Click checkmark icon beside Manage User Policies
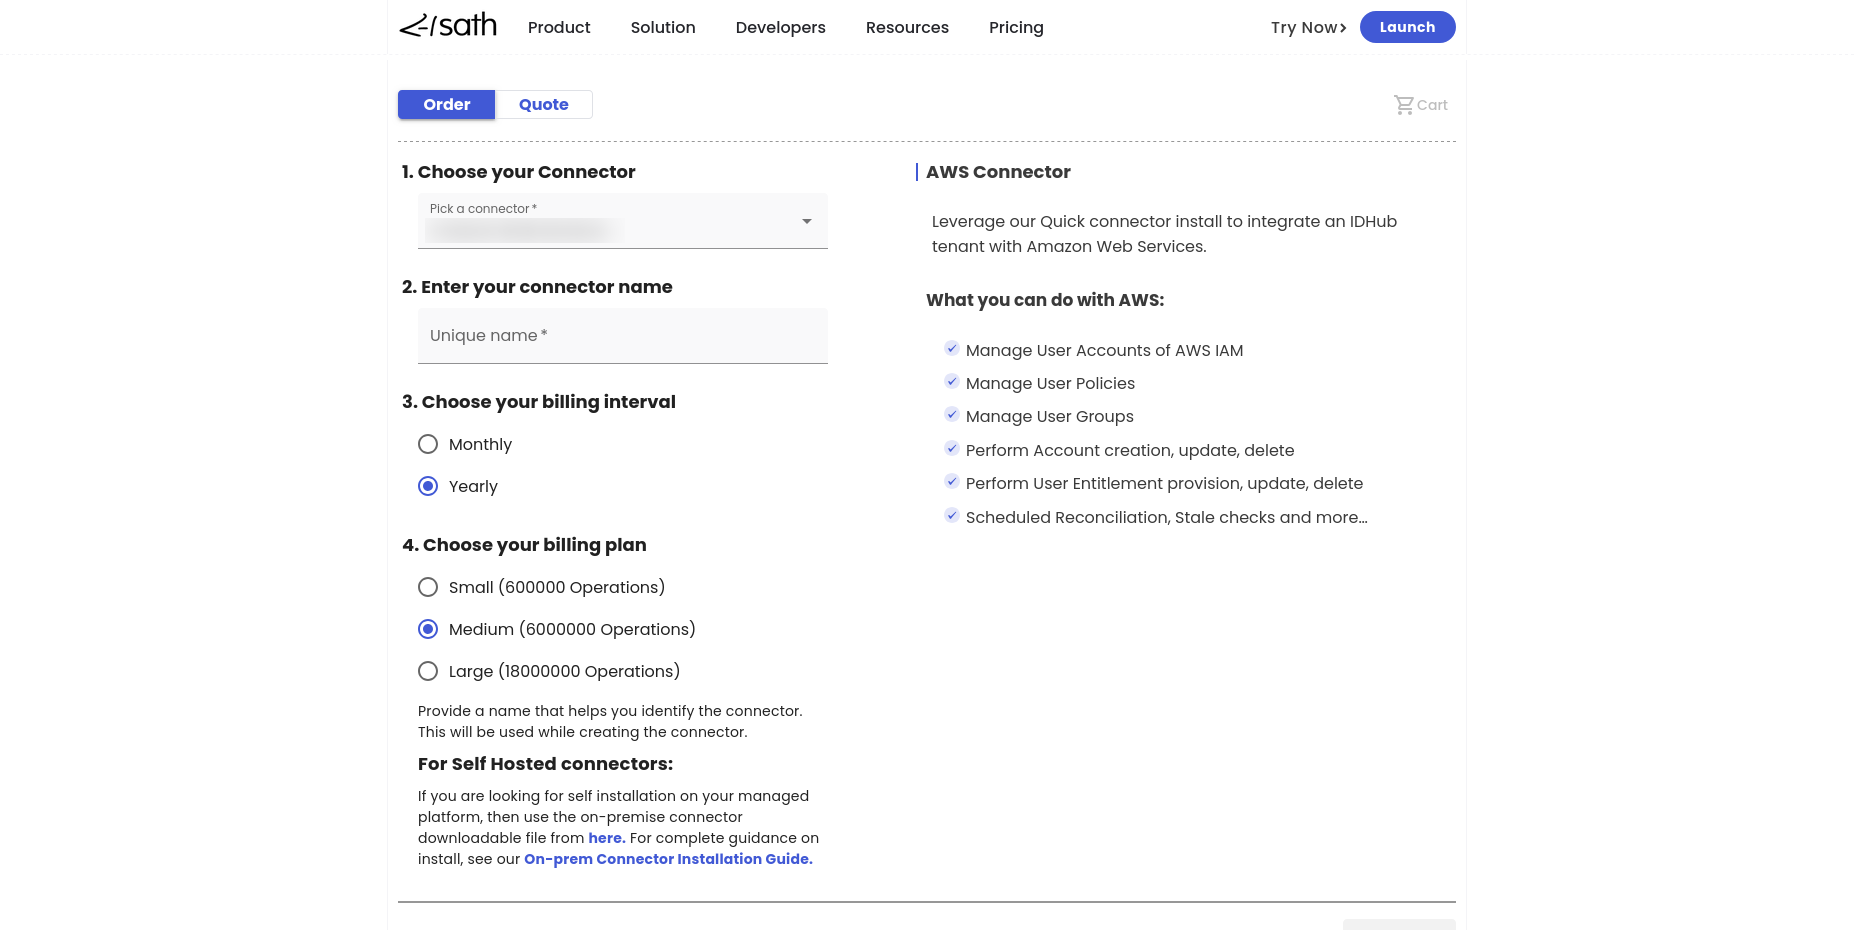Image resolution: width=1854 pixels, height=930 pixels. coord(952,382)
